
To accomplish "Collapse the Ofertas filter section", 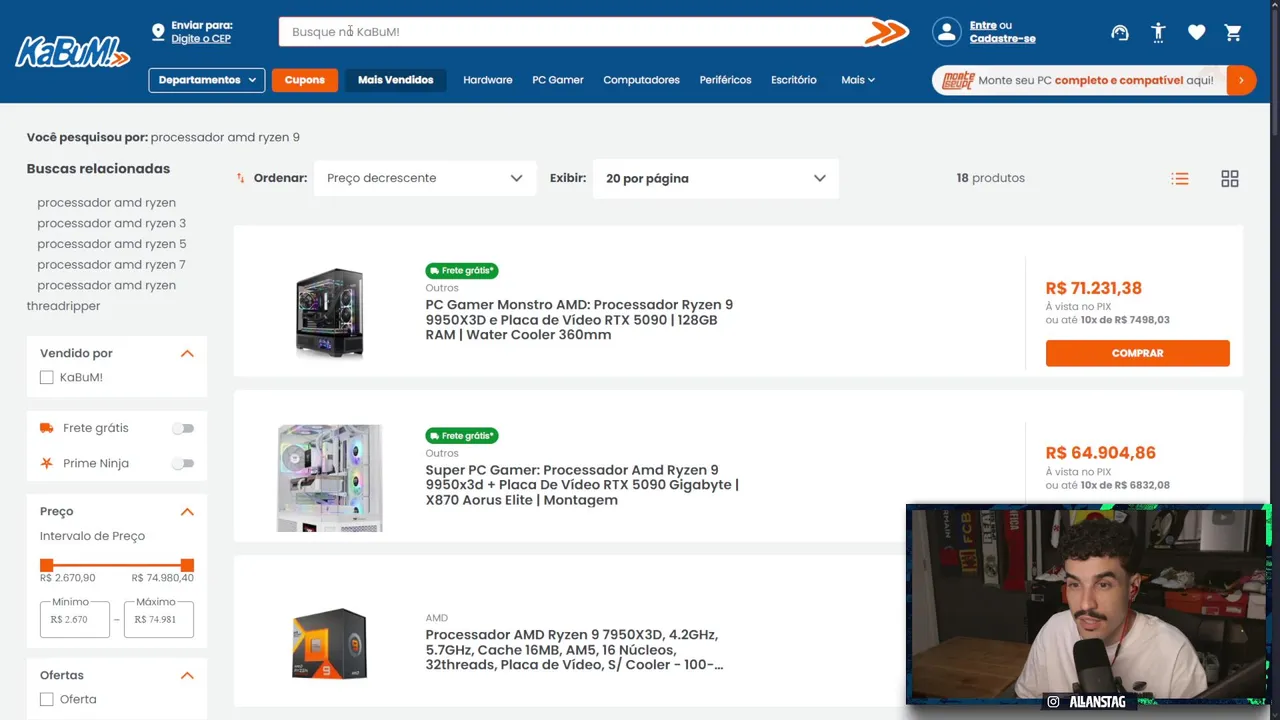I will point(187,675).
